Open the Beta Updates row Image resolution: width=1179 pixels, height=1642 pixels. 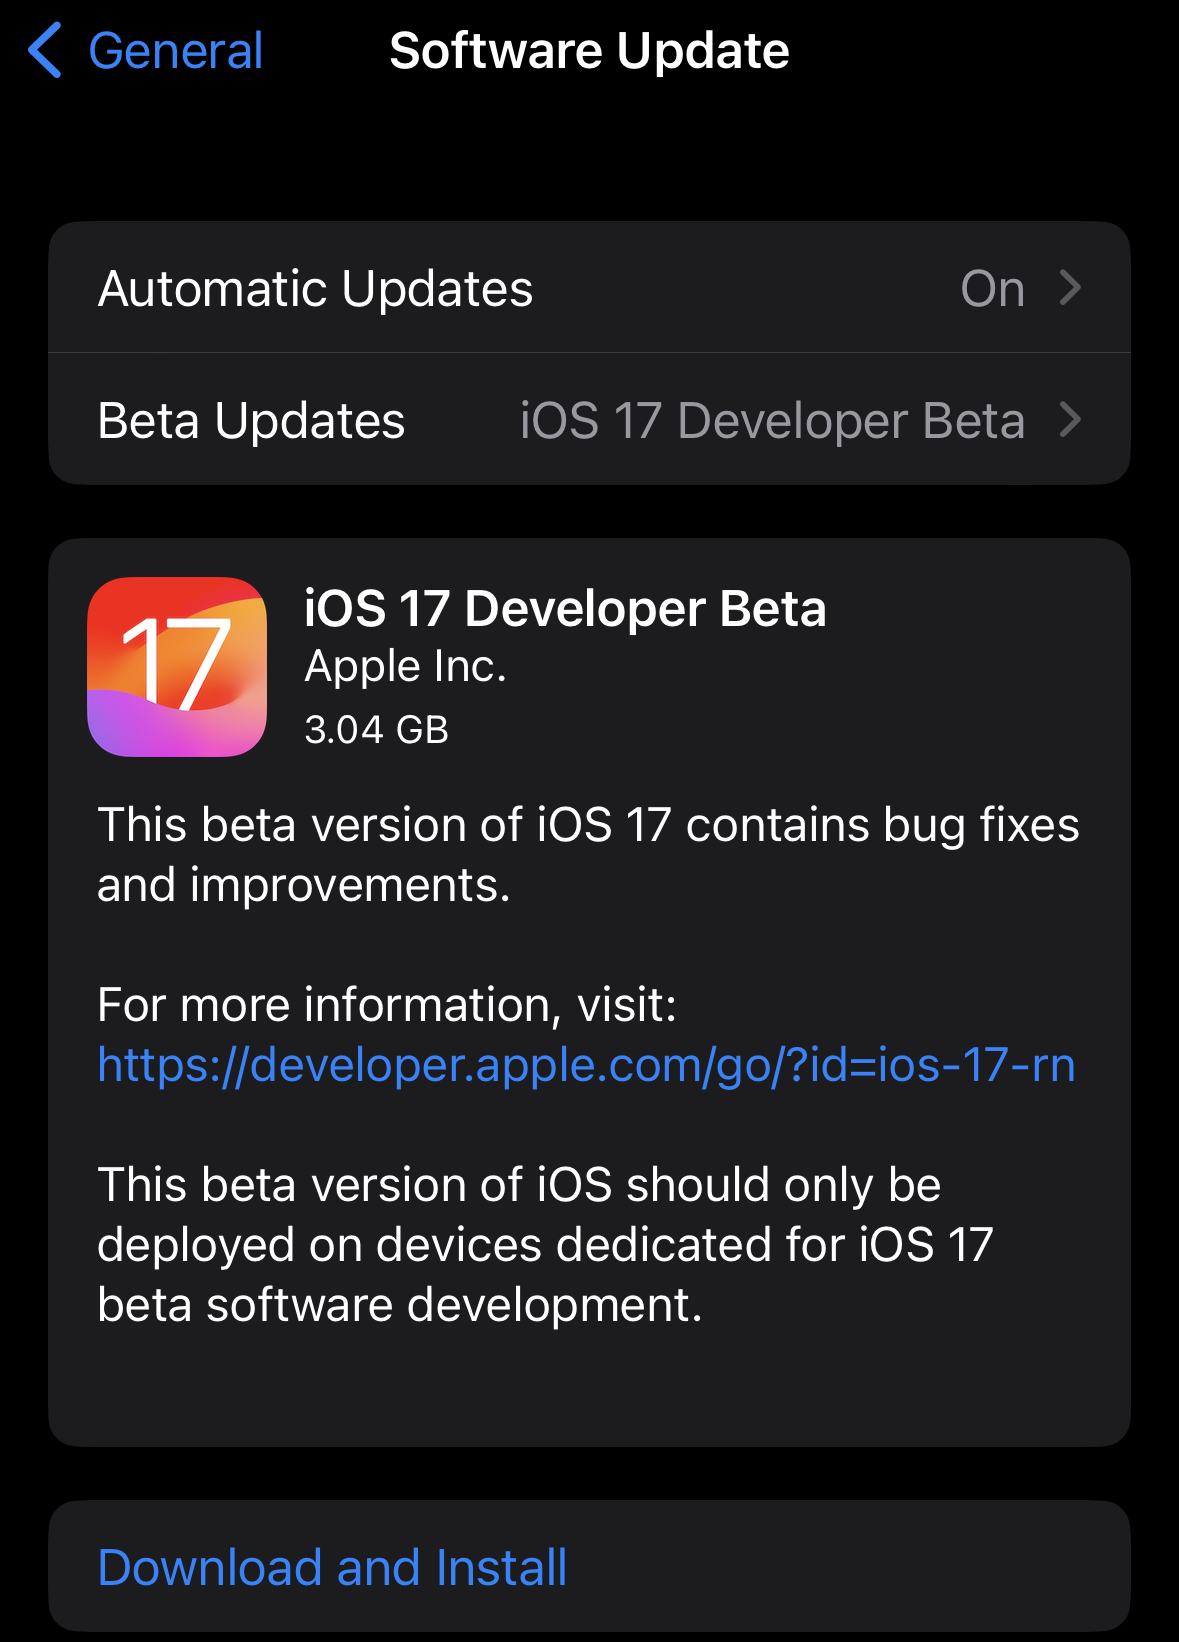[589, 419]
